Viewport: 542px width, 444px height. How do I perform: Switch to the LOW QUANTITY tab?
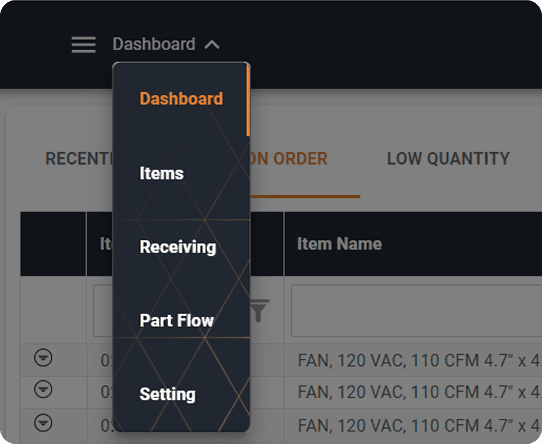point(448,159)
